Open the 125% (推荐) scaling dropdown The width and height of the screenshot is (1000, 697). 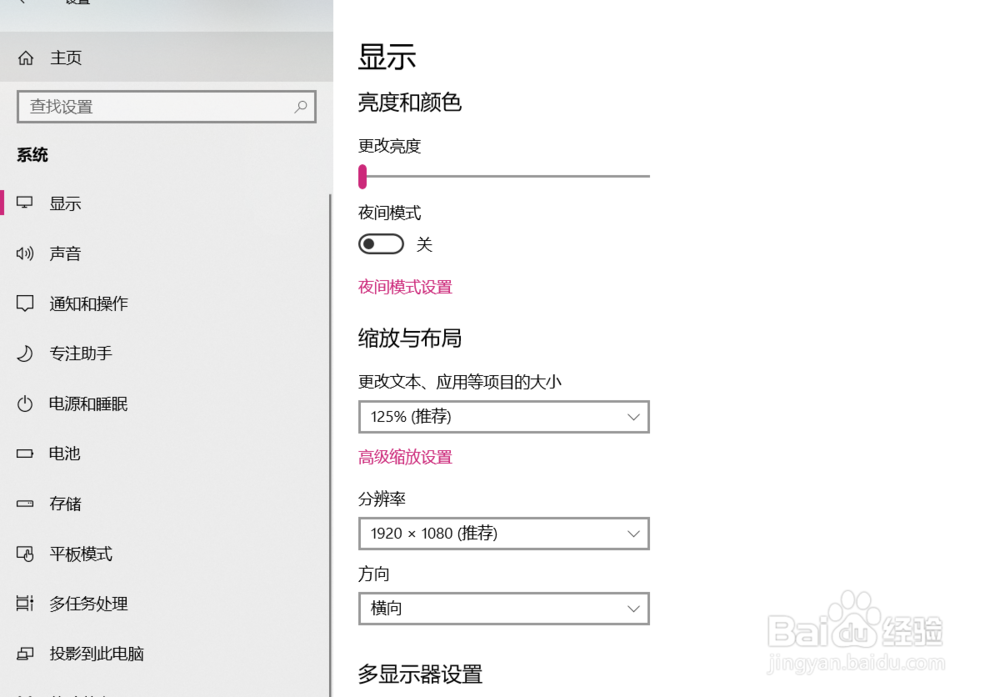coord(503,417)
